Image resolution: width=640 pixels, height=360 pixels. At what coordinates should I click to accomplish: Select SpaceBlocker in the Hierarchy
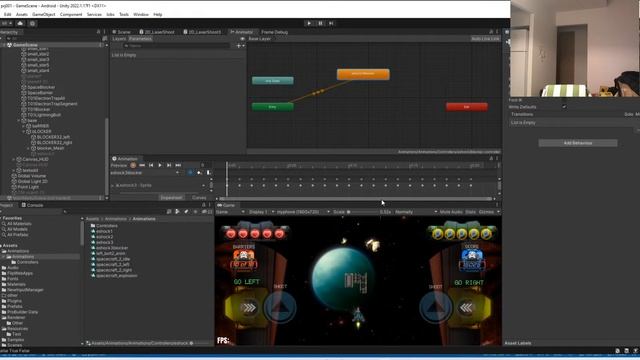[41, 87]
